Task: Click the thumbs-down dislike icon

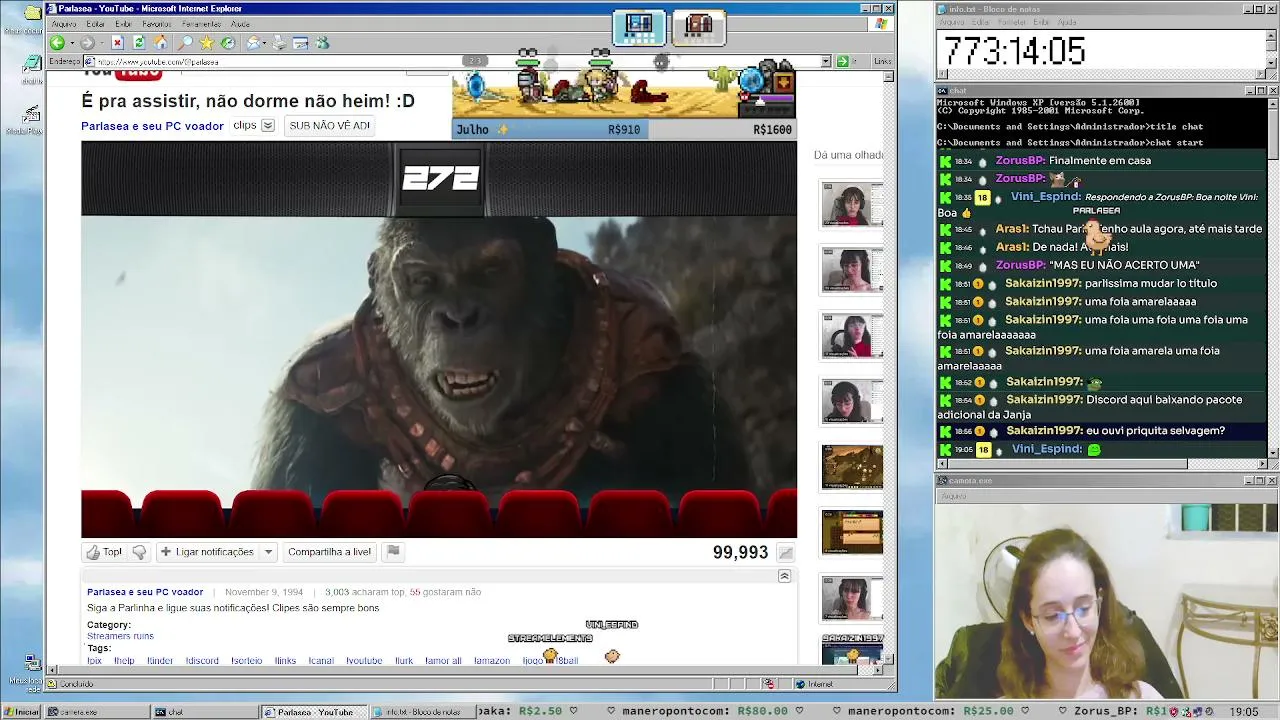Action: [x=139, y=552]
